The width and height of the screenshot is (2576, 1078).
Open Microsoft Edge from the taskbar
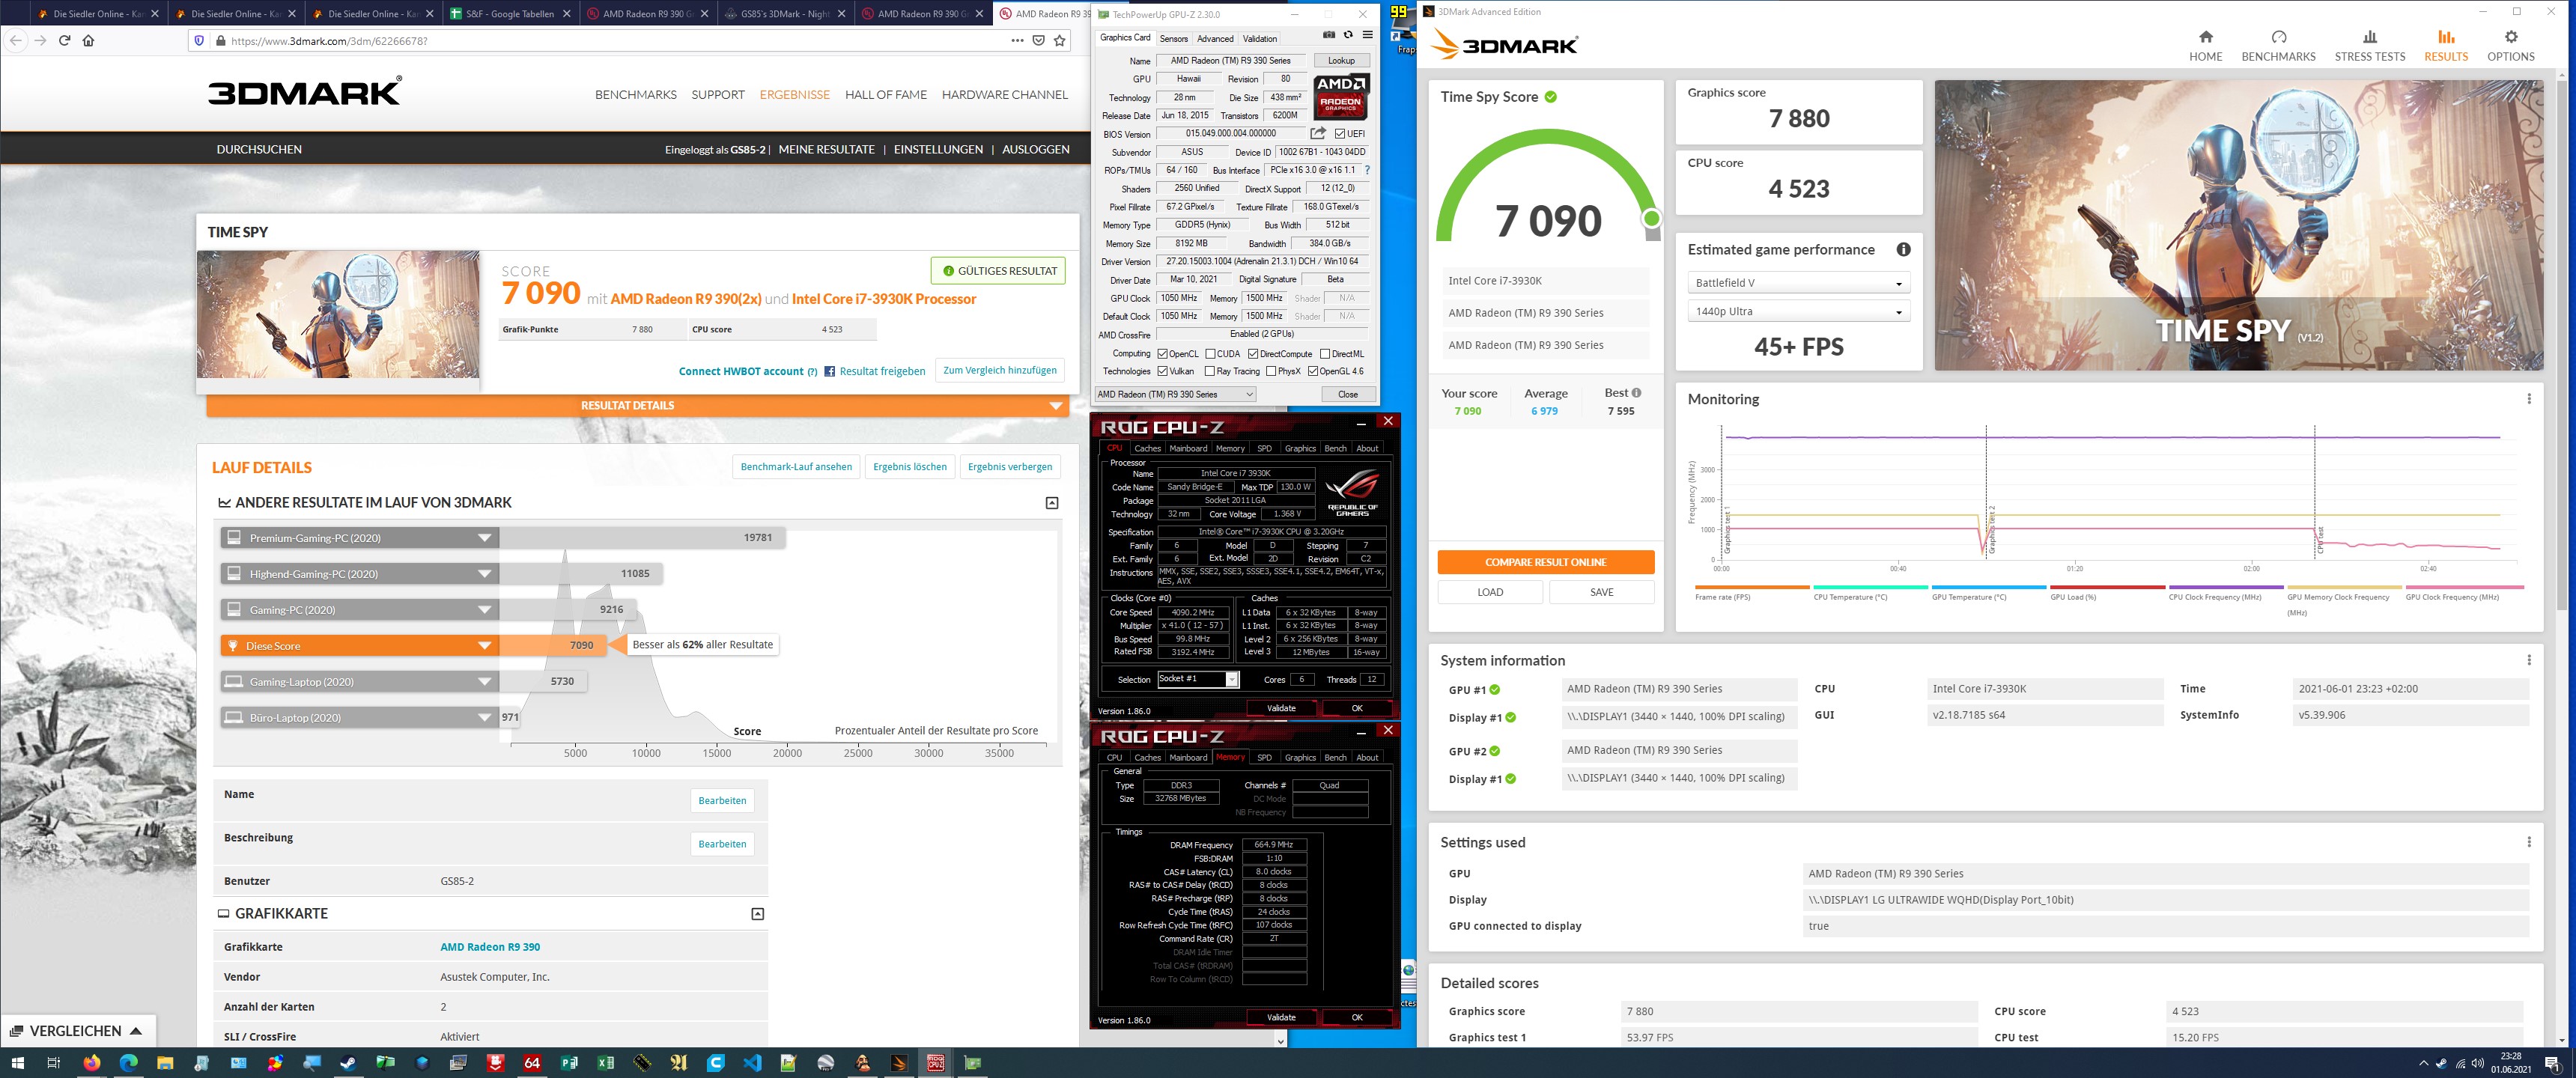[128, 1063]
